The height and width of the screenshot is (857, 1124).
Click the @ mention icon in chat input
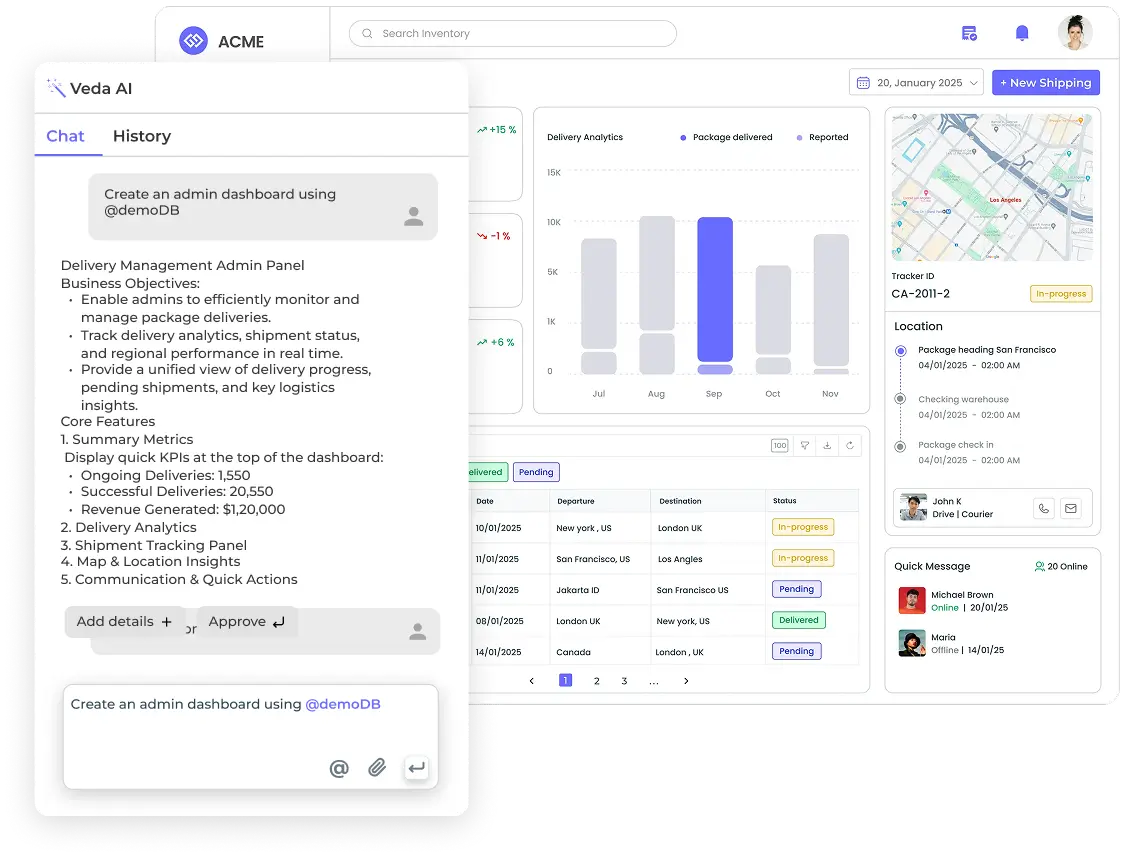click(339, 768)
